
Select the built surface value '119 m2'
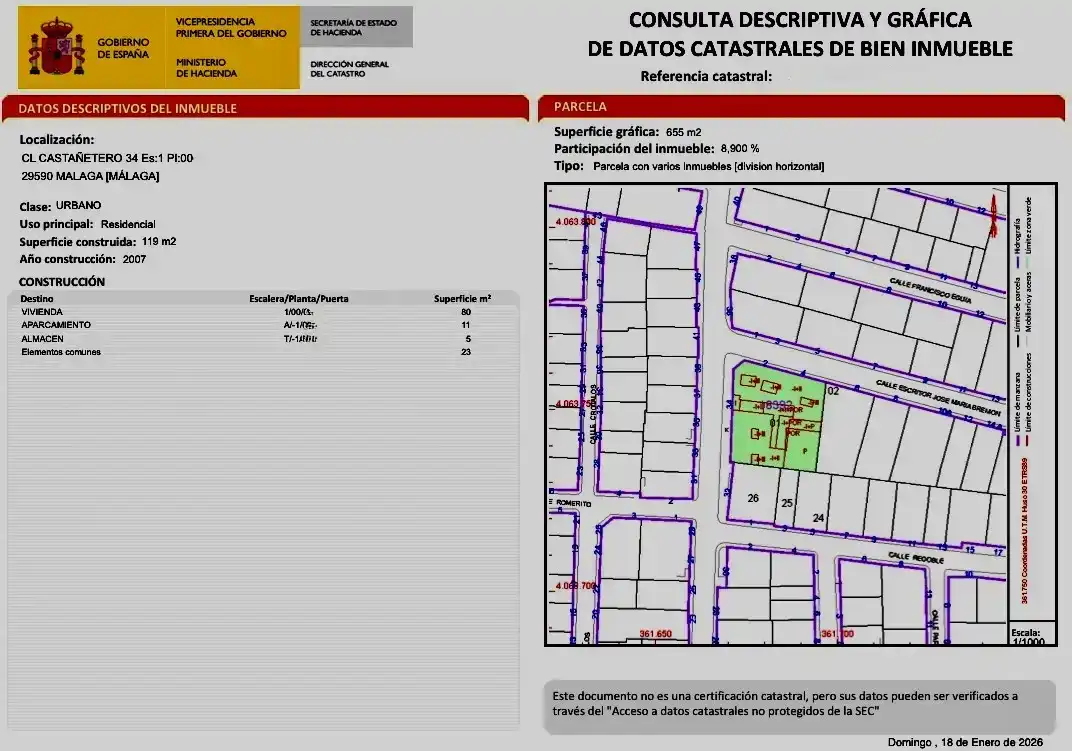[x=159, y=241]
